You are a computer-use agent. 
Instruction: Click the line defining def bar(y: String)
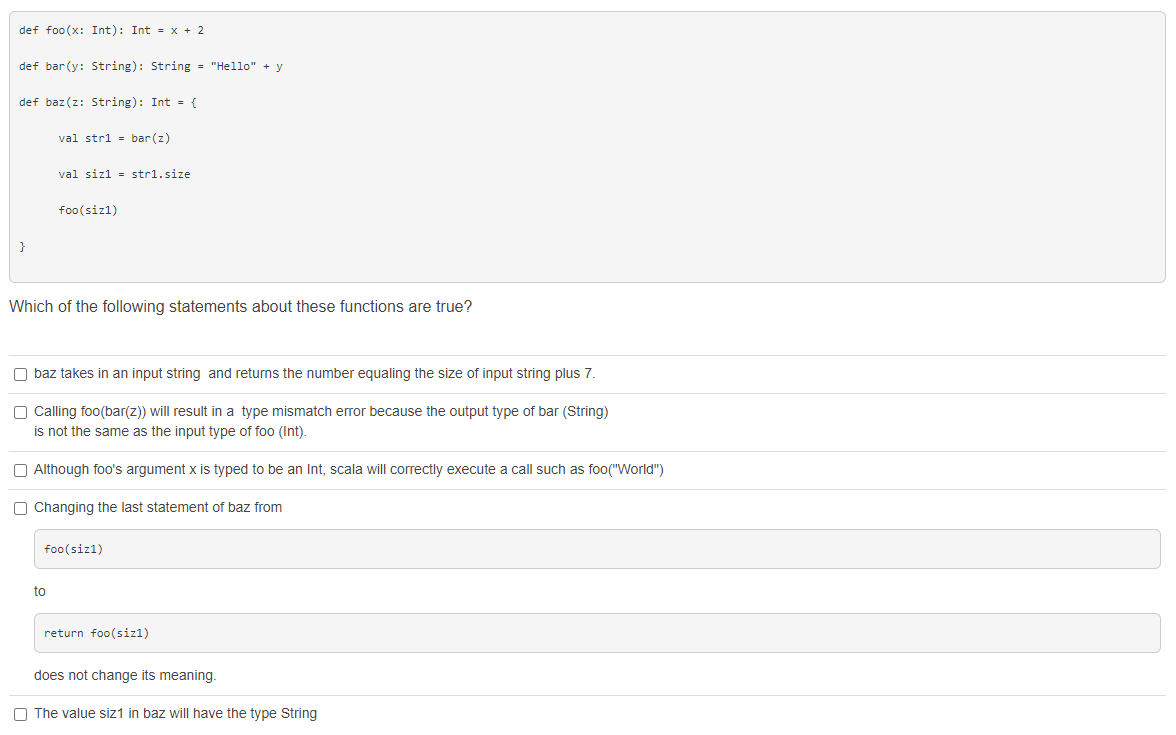click(148, 66)
